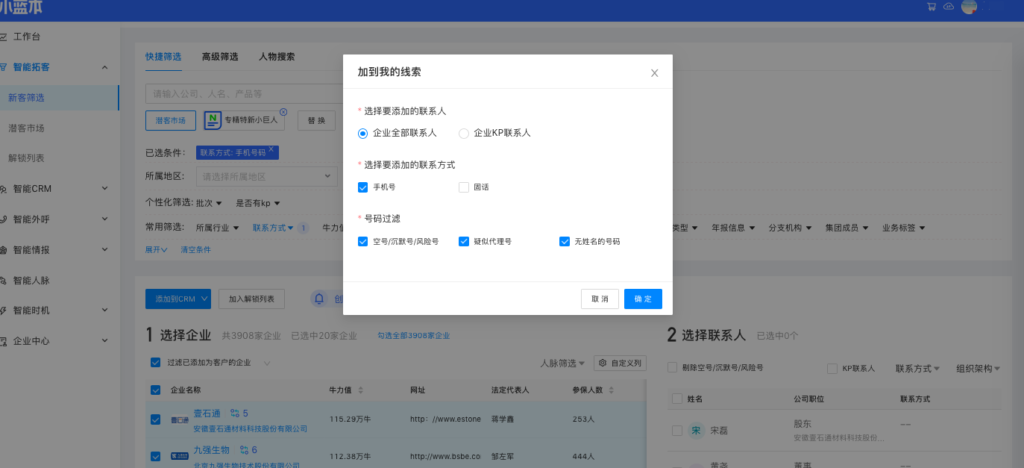This screenshot has height=468, width=1024.
Task: Toggle the 疑似代理号 filter checkbox
Action: 464,241
